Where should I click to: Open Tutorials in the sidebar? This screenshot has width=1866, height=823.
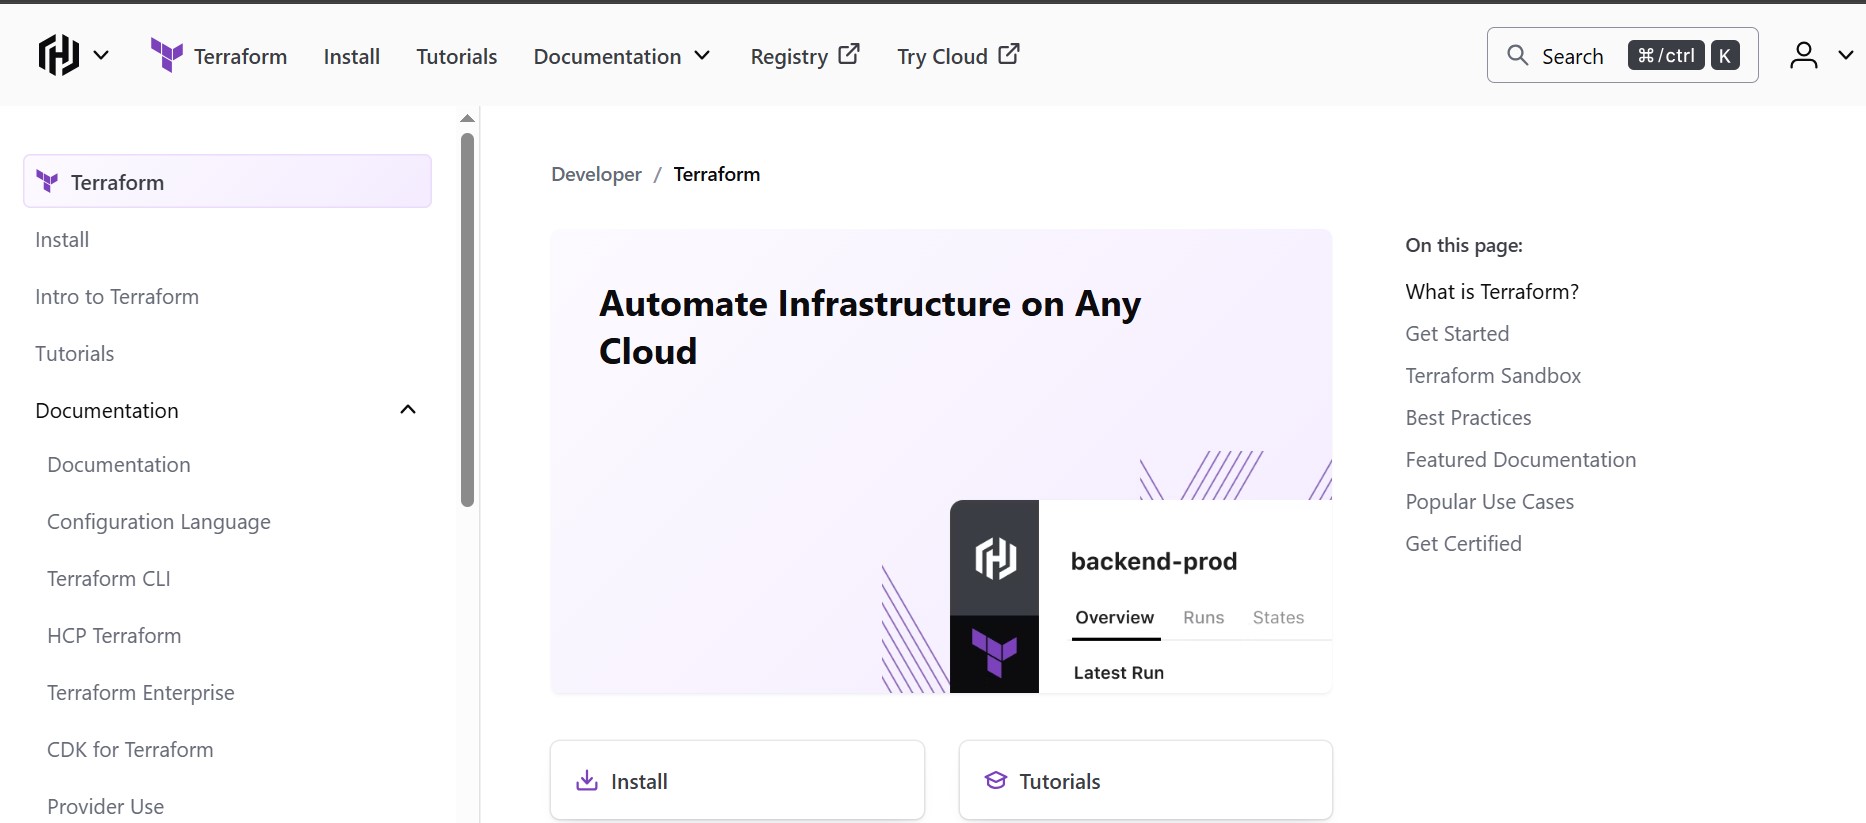(x=74, y=354)
